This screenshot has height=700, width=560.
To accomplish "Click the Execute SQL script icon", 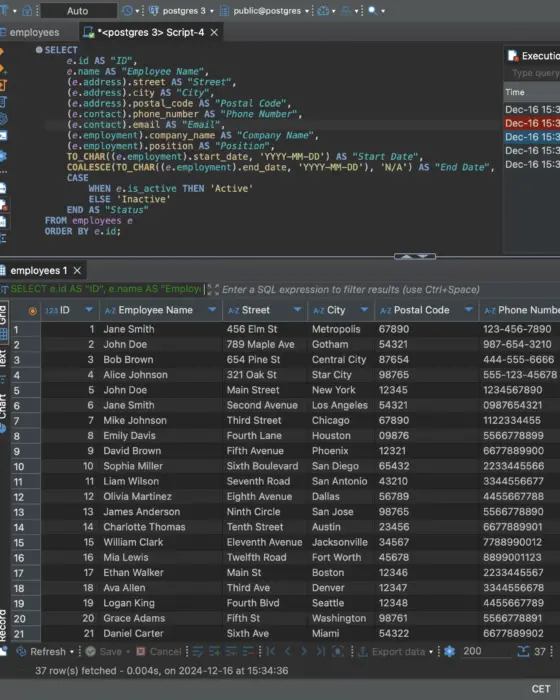I will coord(2,85).
